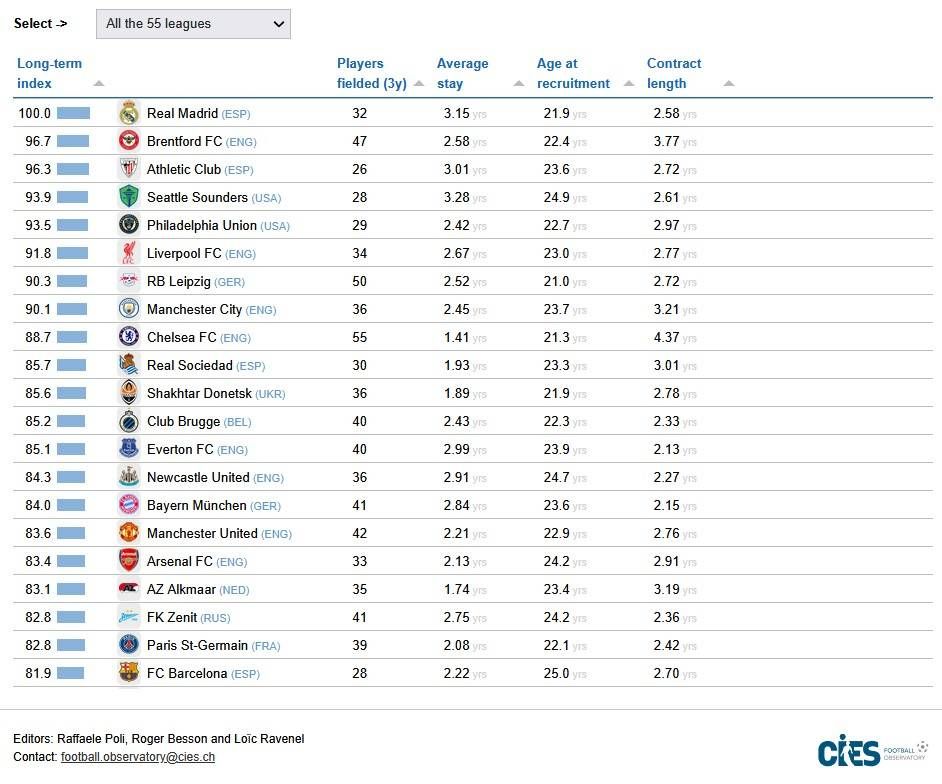Click the football.observatory@cies.ch email link
Screen dimensions: 942x784
(x=138, y=757)
